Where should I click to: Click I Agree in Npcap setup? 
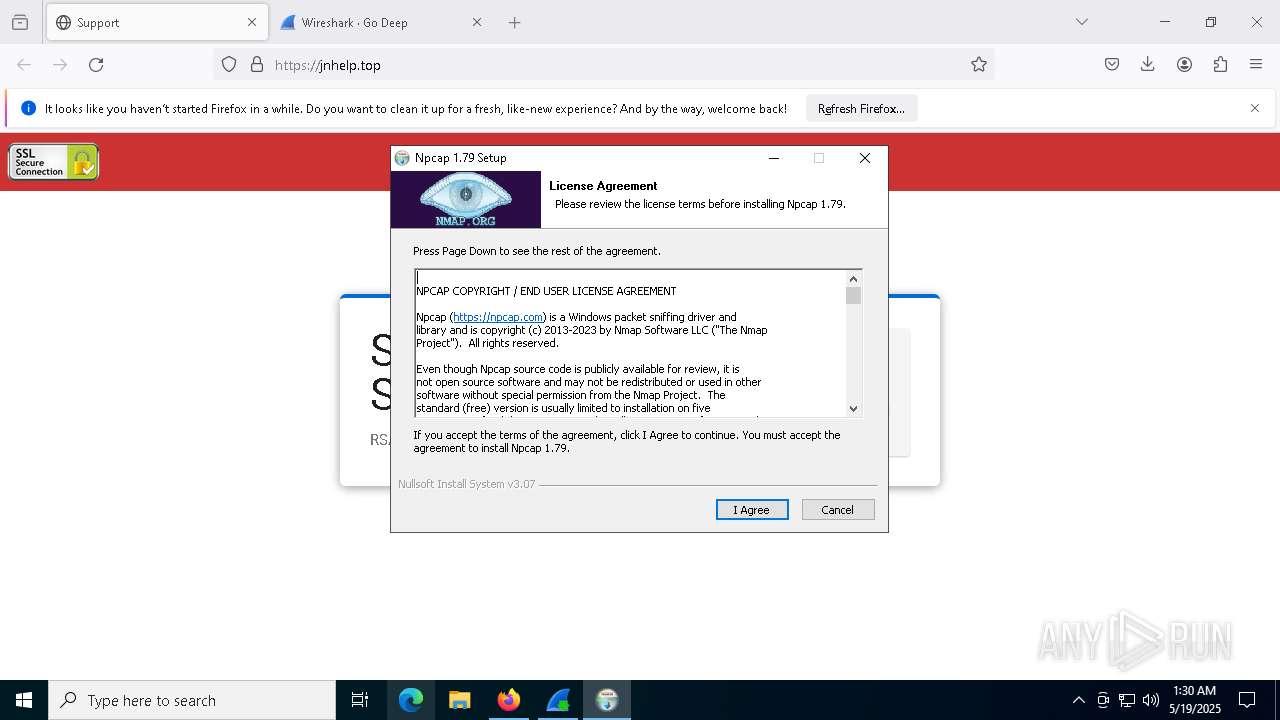pyautogui.click(x=752, y=510)
